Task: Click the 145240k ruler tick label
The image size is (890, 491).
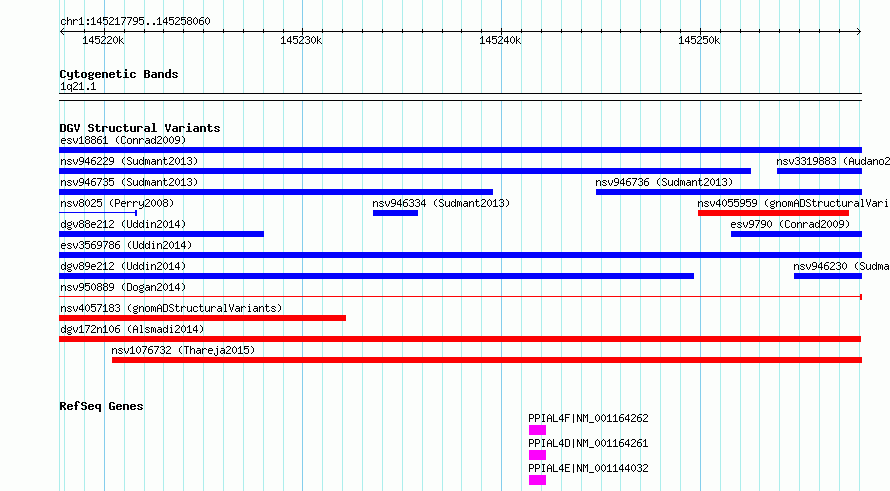Action: point(500,41)
